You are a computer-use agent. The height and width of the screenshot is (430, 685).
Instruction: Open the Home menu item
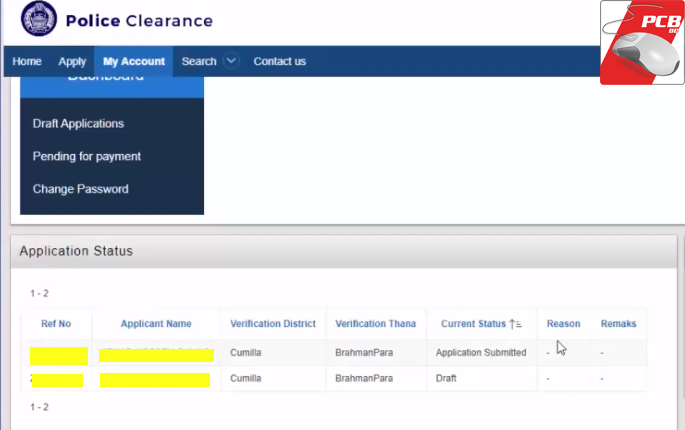point(27,61)
